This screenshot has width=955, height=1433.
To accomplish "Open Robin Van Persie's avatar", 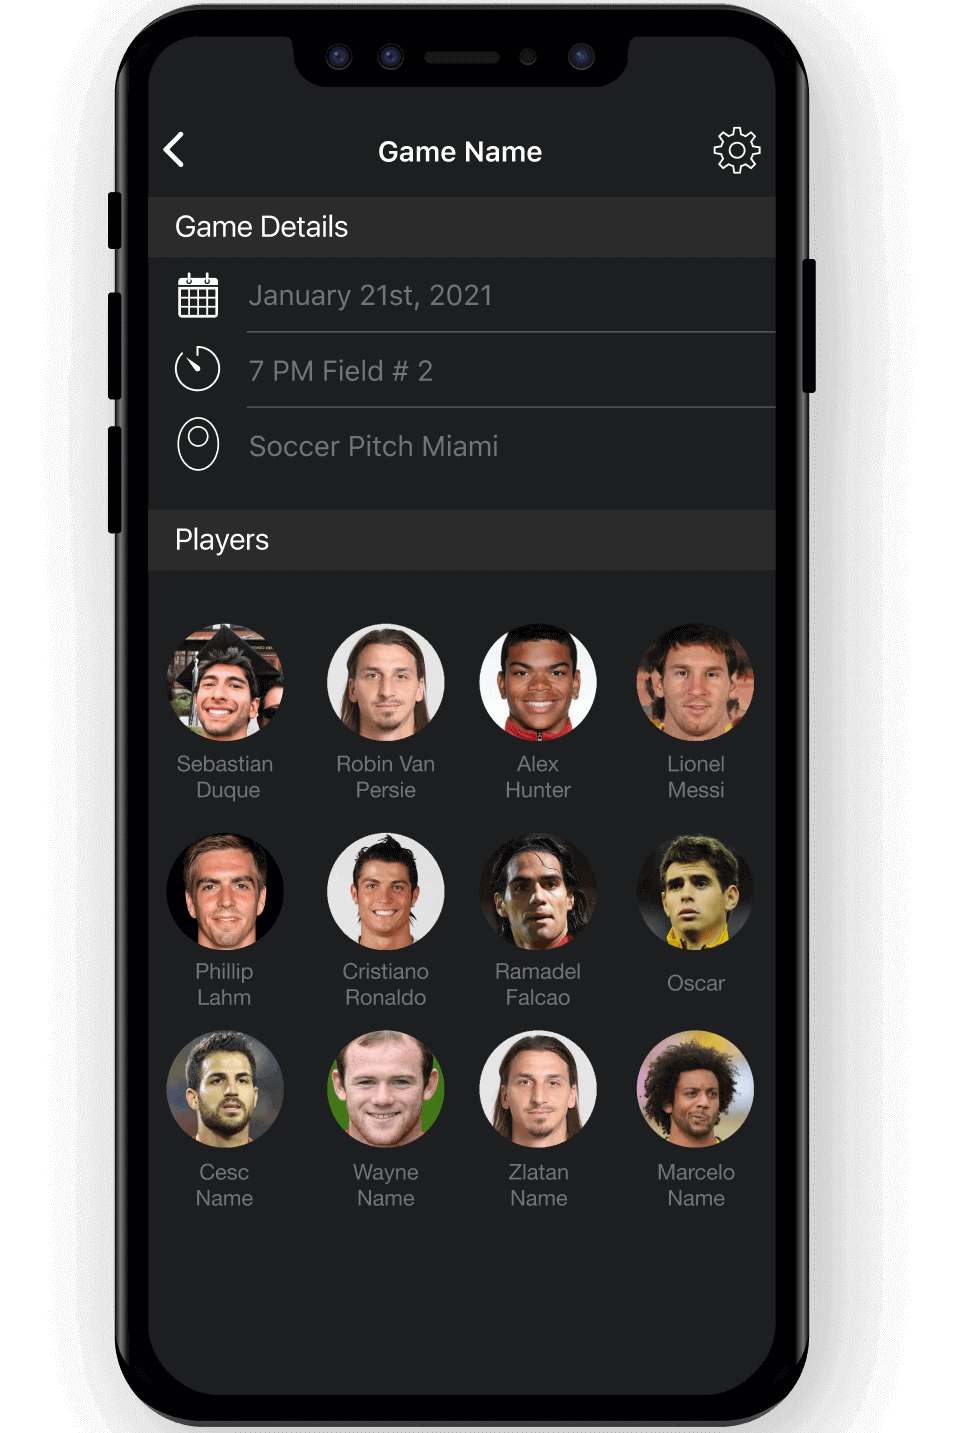I will coord(386,682).
